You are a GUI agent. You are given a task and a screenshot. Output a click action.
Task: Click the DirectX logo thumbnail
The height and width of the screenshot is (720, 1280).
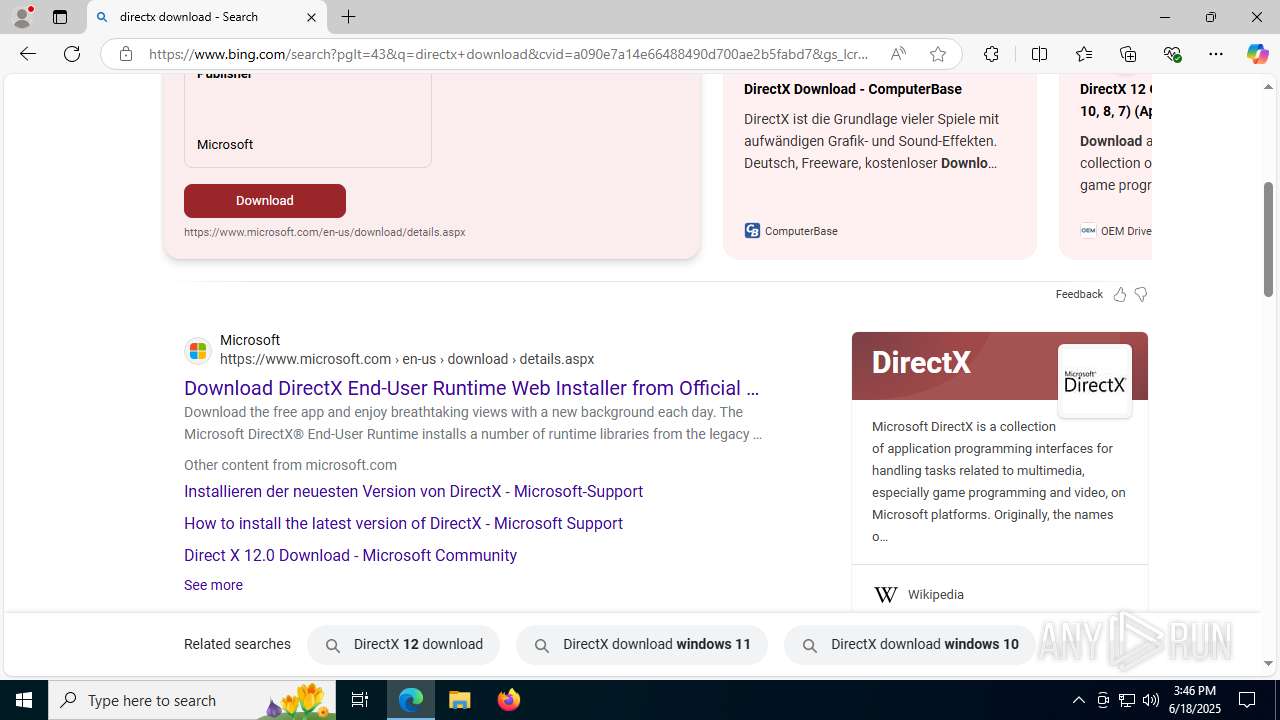click(1095, 381)
